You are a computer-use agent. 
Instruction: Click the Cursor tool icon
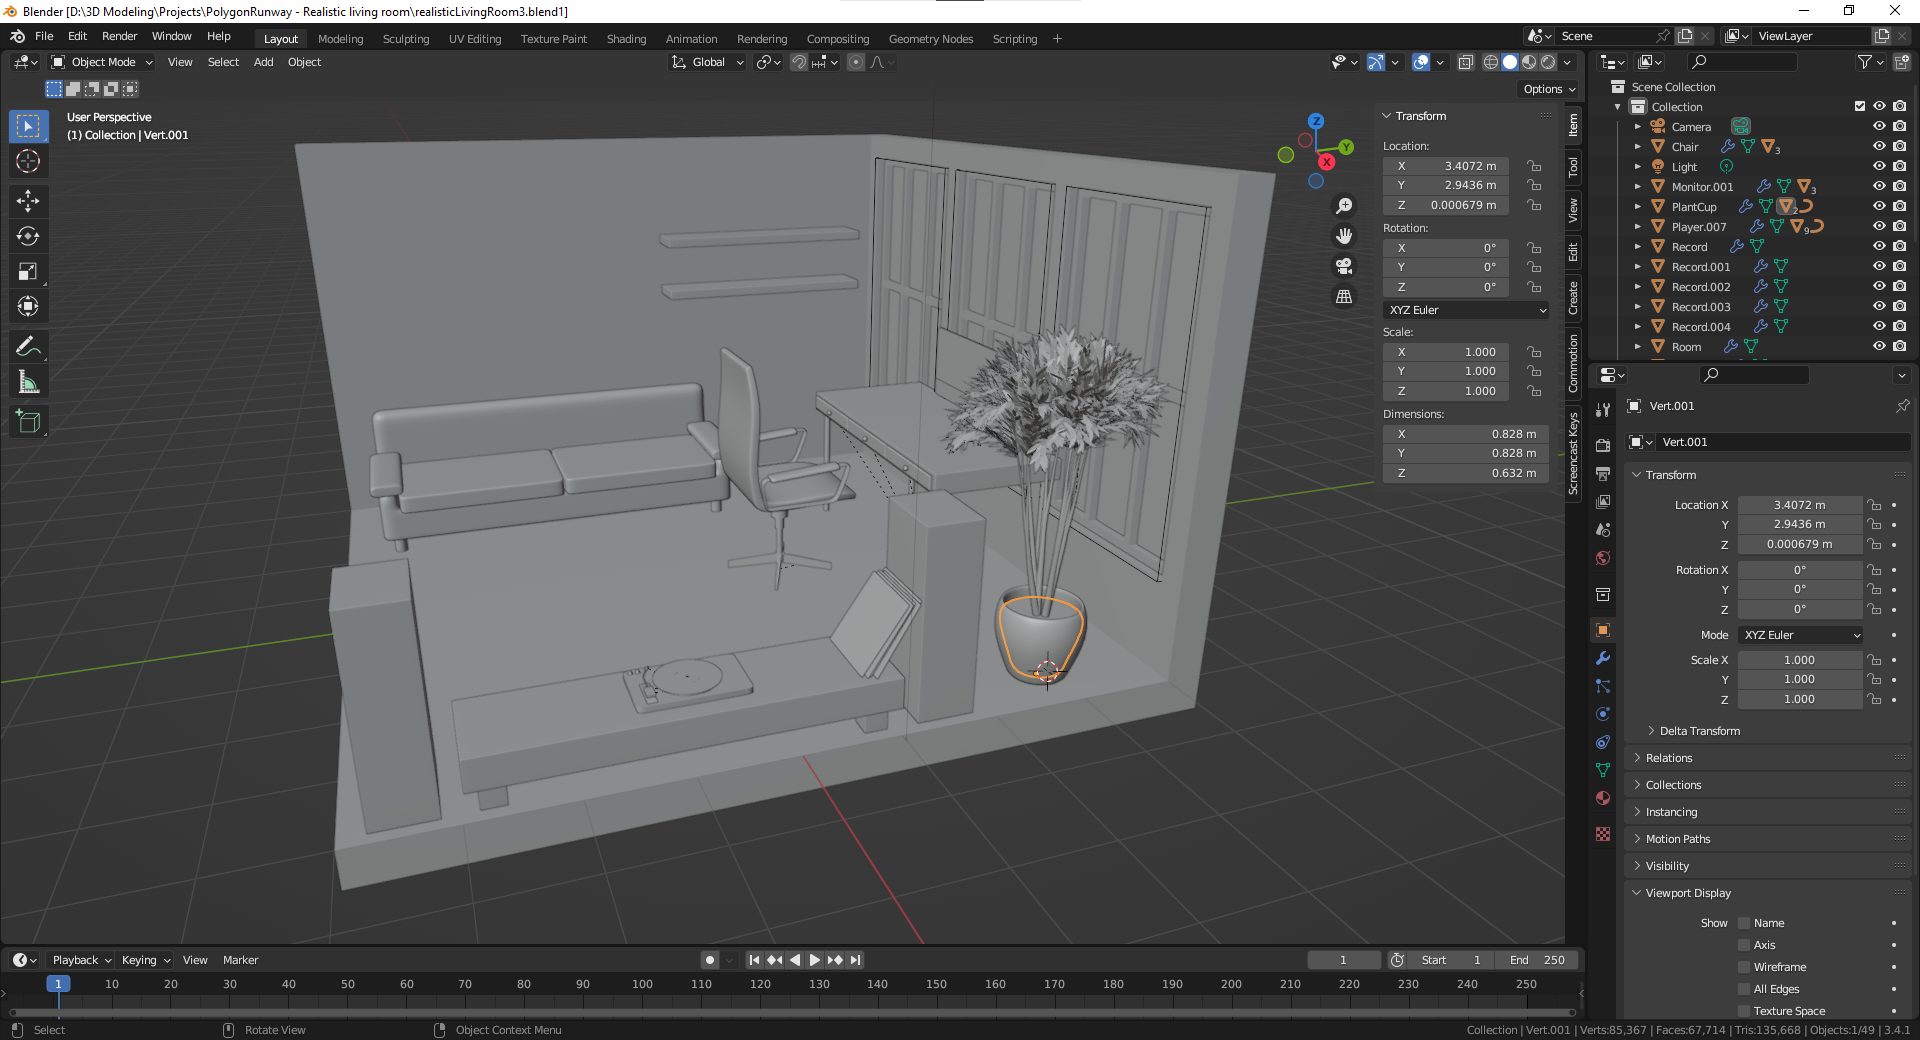point(28,162)
